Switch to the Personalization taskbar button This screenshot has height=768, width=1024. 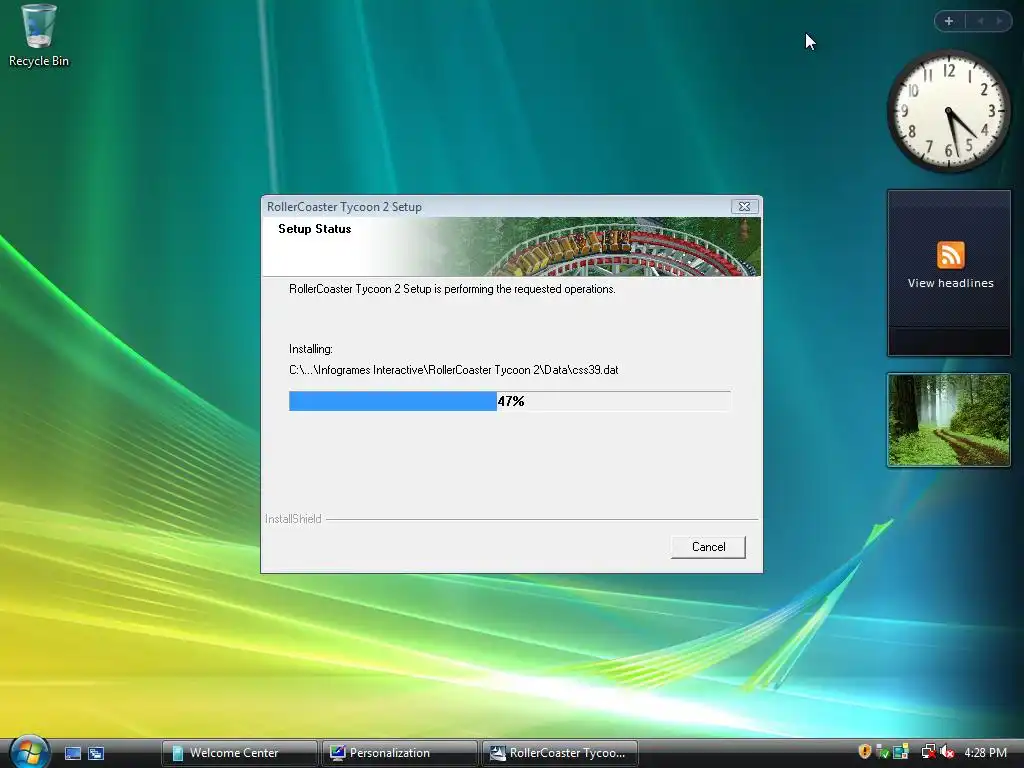(x=400, y=753)
